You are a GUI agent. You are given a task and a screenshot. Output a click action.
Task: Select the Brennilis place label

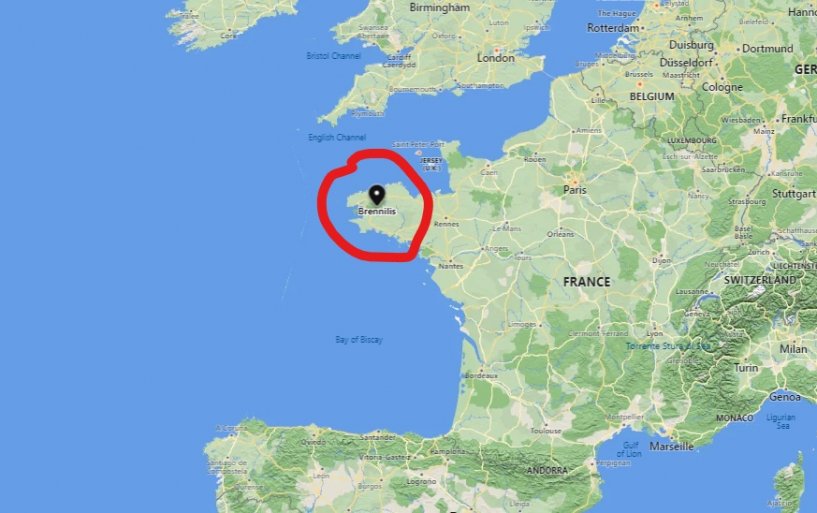point(377,211)
